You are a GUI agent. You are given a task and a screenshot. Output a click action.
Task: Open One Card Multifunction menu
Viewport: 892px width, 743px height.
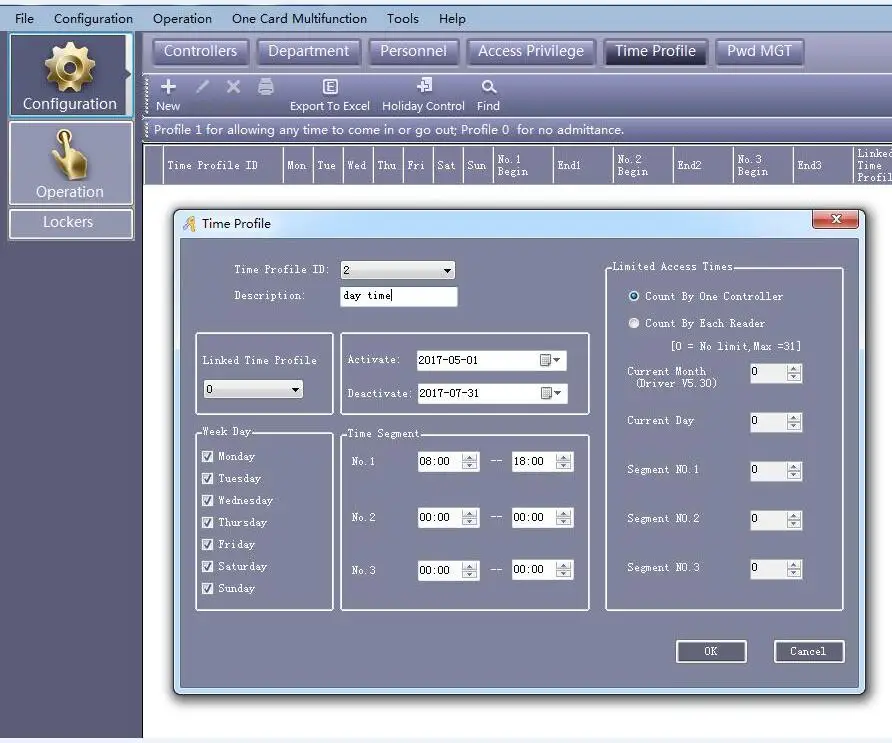[x=299, y=19]
